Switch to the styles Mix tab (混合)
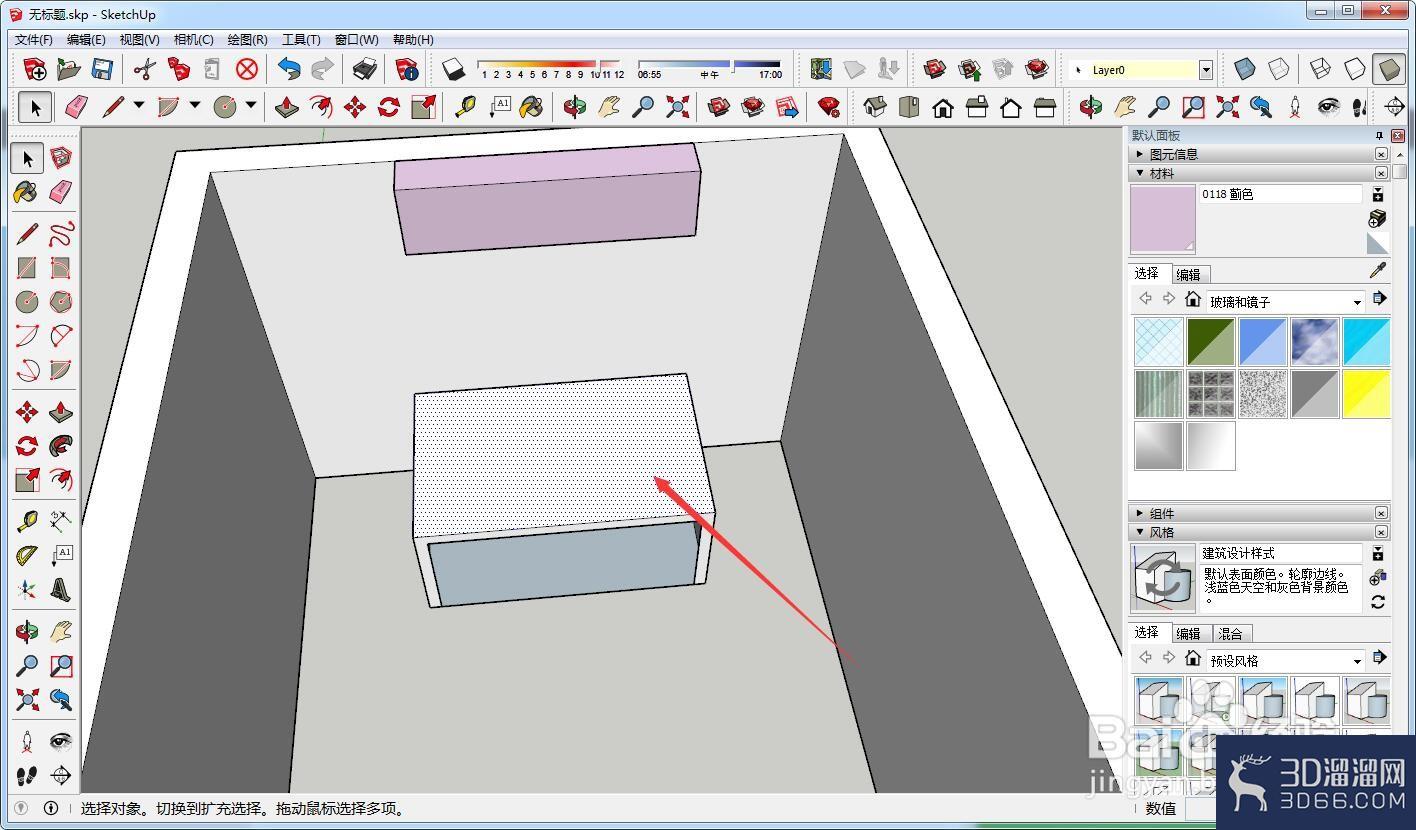 (1230, 634)
